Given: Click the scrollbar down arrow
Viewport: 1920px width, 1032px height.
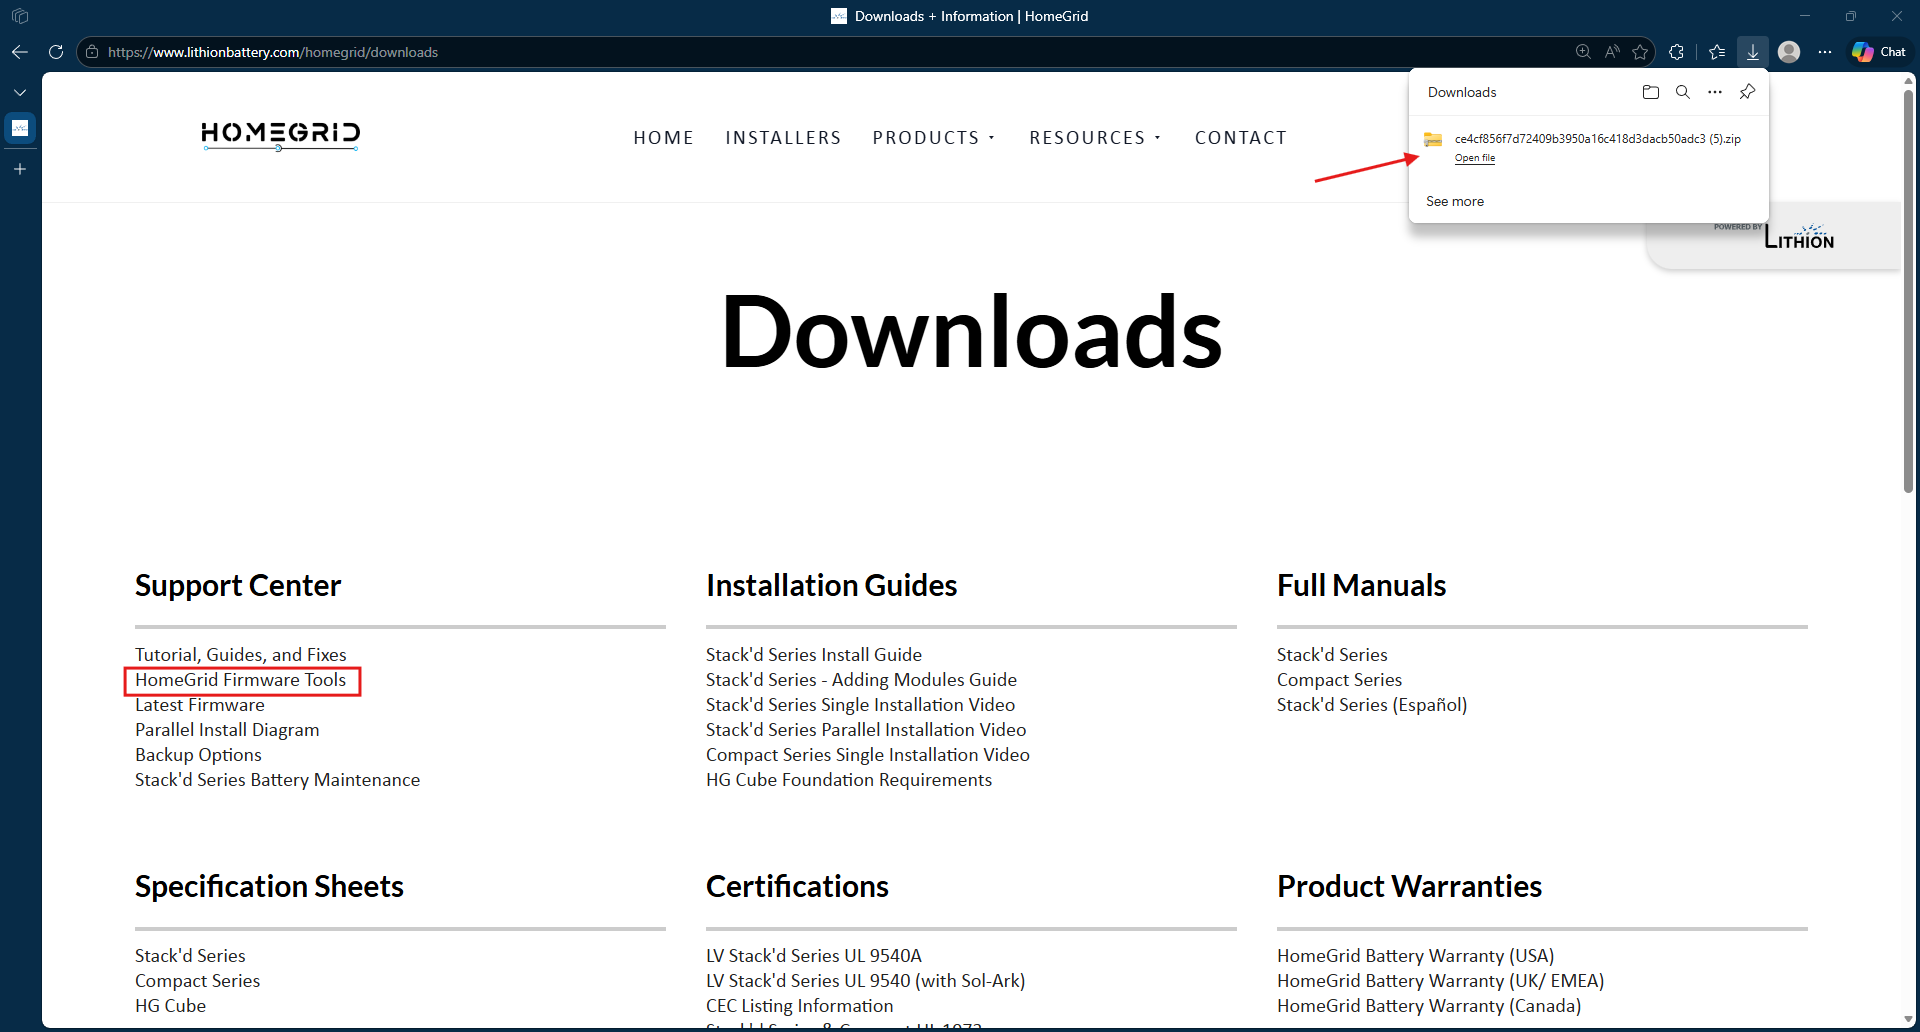Looking at the screenshot, I should pos(1908,1019).
